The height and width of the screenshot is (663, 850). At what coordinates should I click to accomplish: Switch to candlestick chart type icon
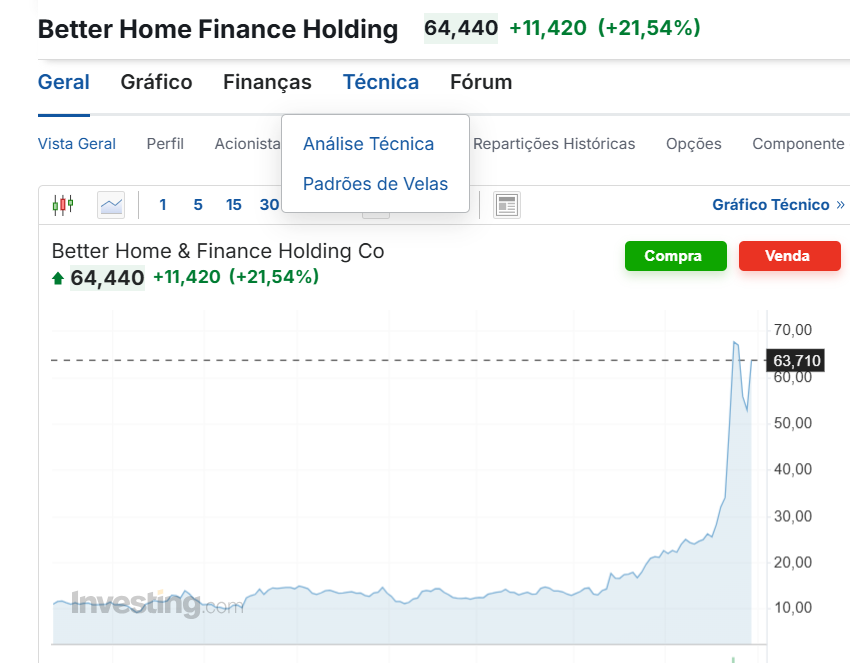coord(63,205)
